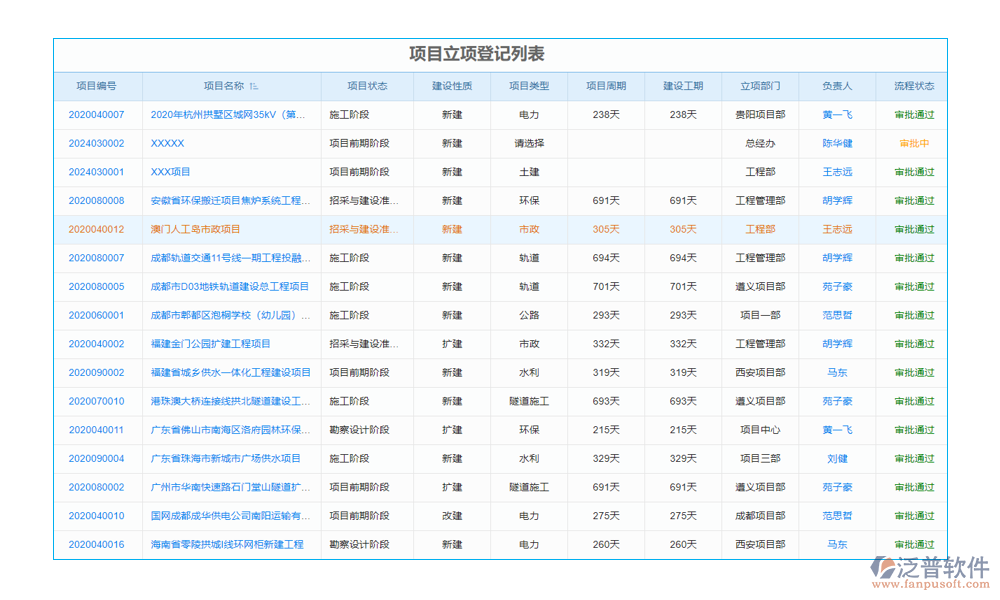This screenshot has width=1000, height=600.
Task: Click the 立项部门 column header
Action: tap(760, 87)
